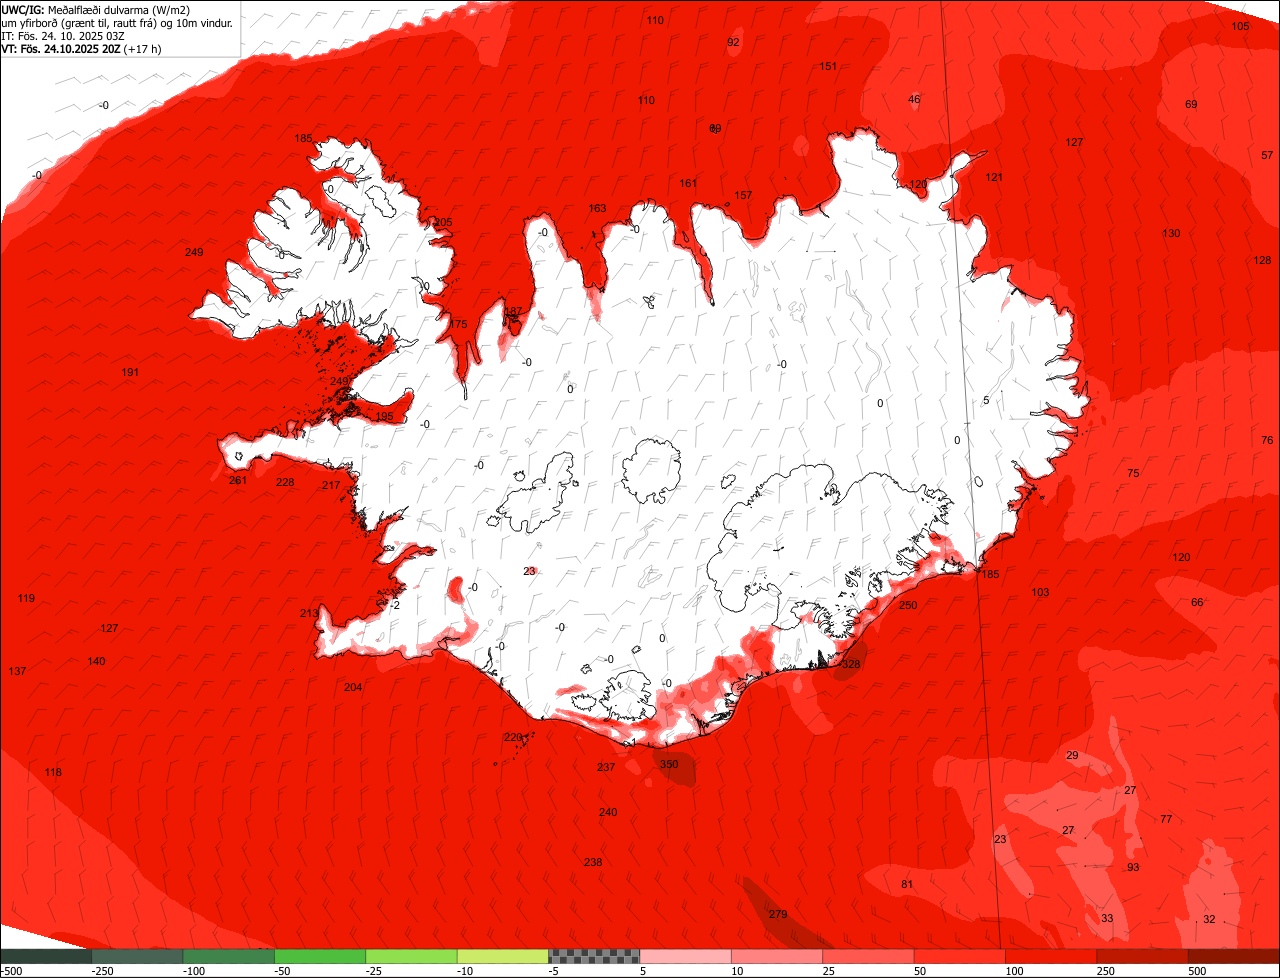This screenshot has height=978, width=1280.
Task: Click the 195 value on the map
Action: tap(384, 417)
